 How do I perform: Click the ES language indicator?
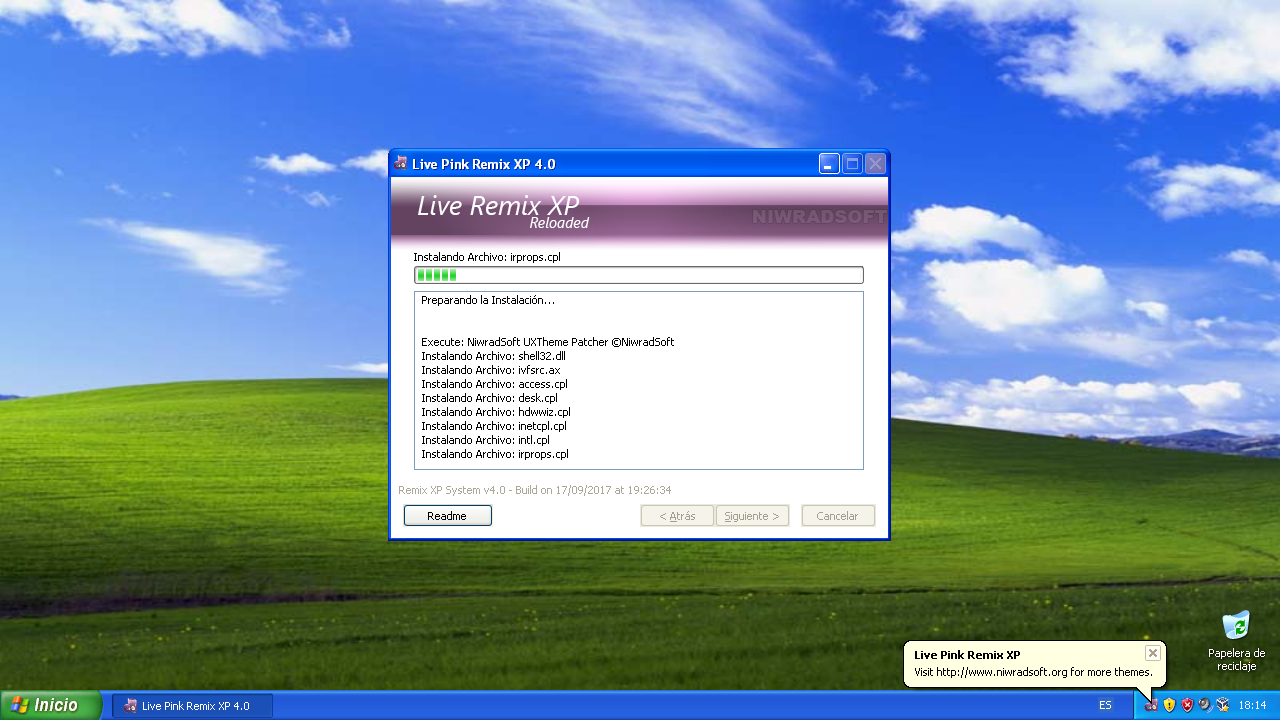pyautogui.click(x=1105, y=705)
